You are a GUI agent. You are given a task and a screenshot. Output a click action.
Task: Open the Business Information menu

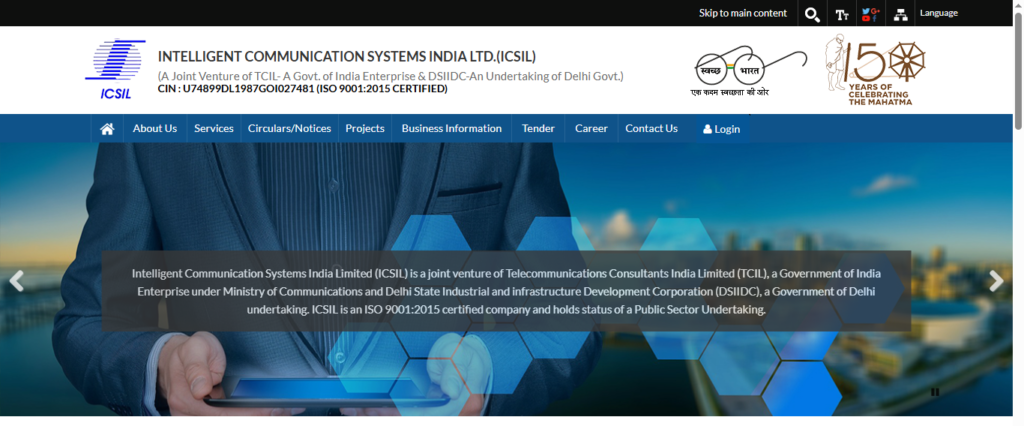point(451,129)
